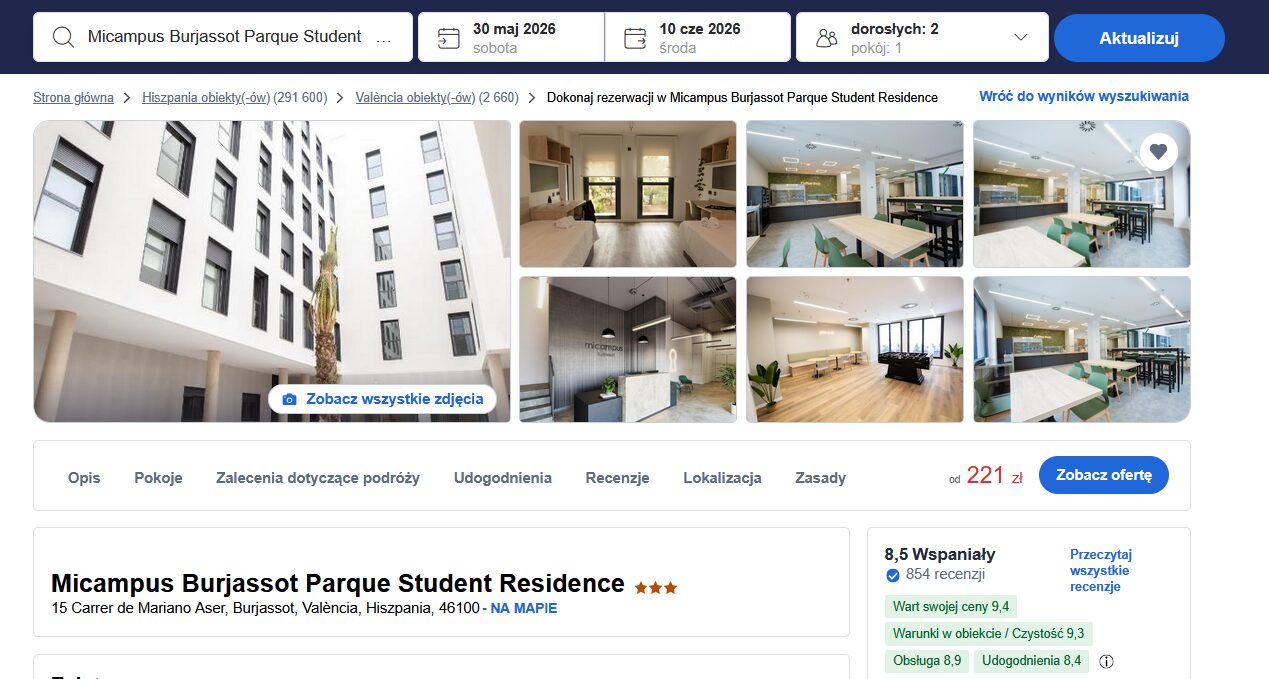Click the info icon beside Udogodnienia 8,4
1269x679 pixels.
pyautogui.click(x=1106, y=661)
